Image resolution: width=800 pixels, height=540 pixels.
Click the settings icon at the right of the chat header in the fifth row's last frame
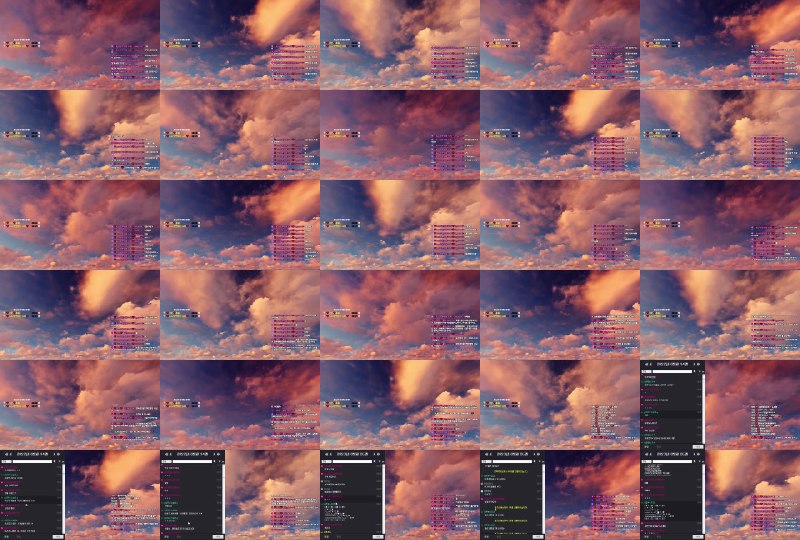tap(699, 366)
